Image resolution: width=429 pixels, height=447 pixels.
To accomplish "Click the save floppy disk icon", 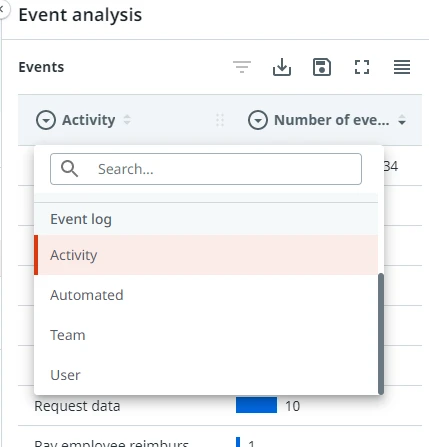I will [322, 67].
